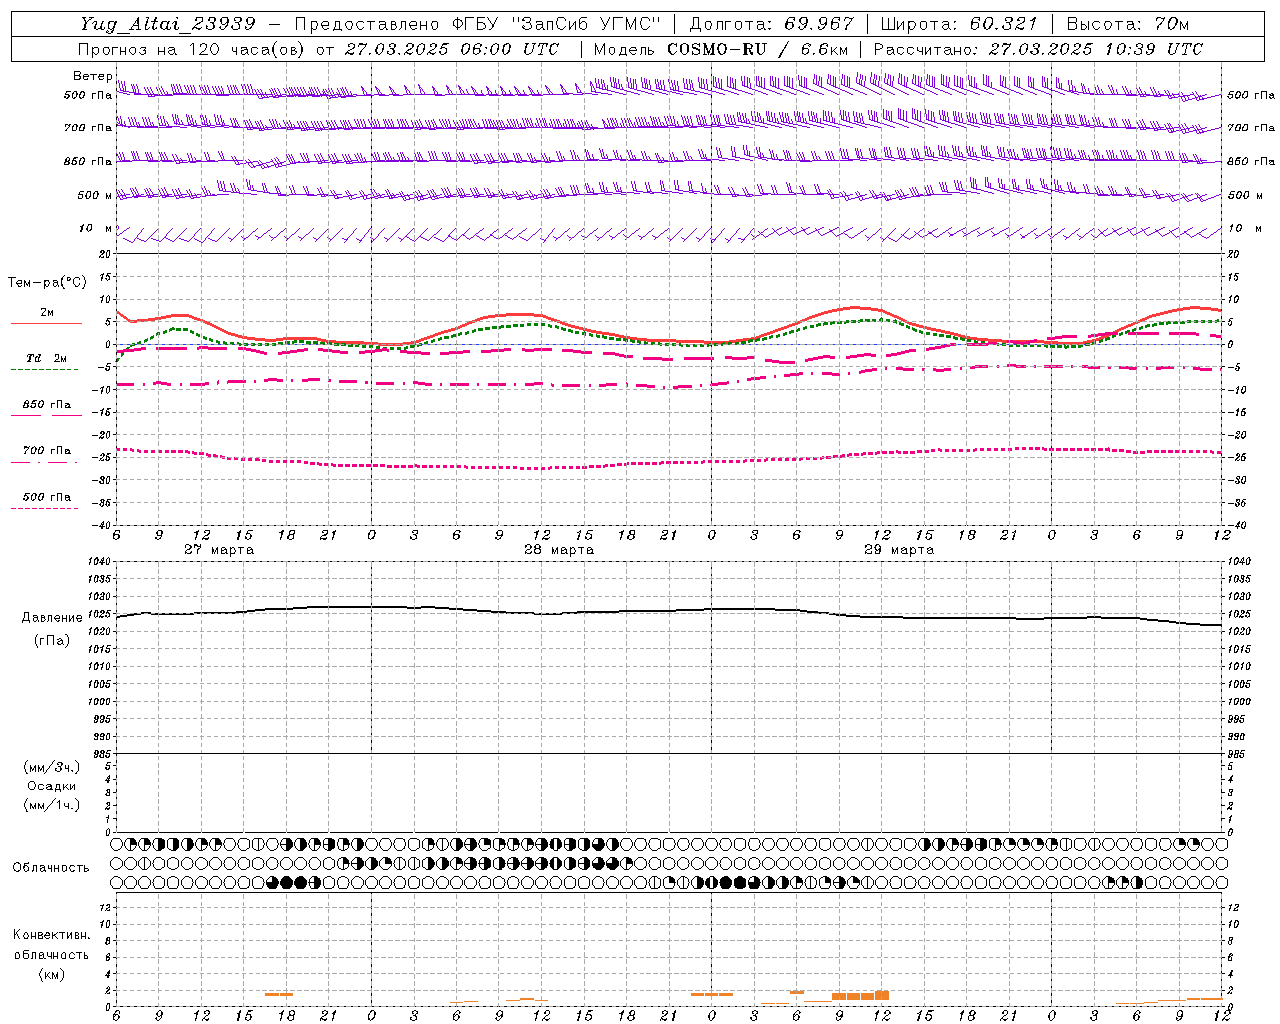
Task: Click the Облачность cloudiness label
Action: pos(51,868)
